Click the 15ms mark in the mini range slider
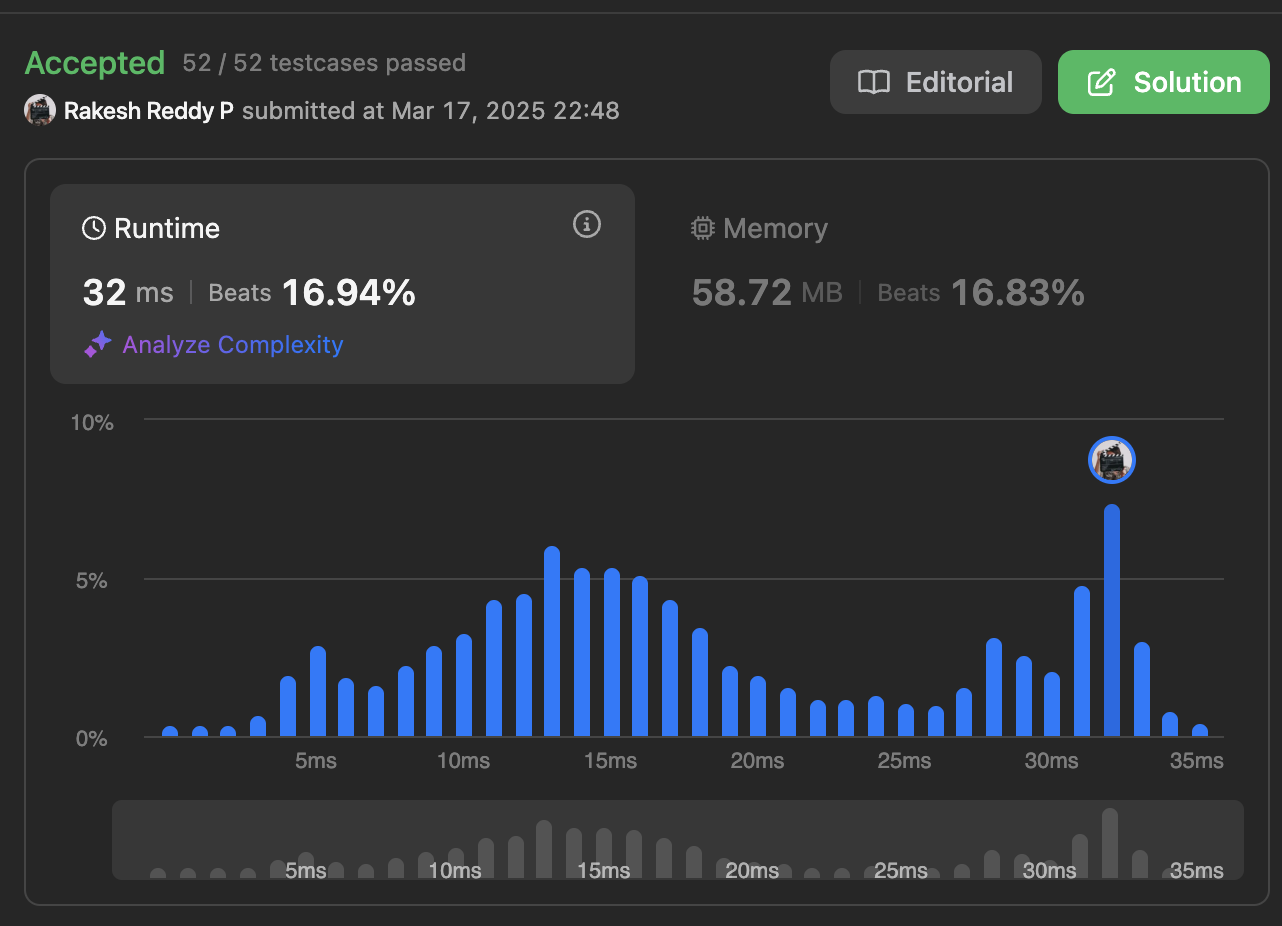Screen dimensions: 1282x926 (604, 871)
